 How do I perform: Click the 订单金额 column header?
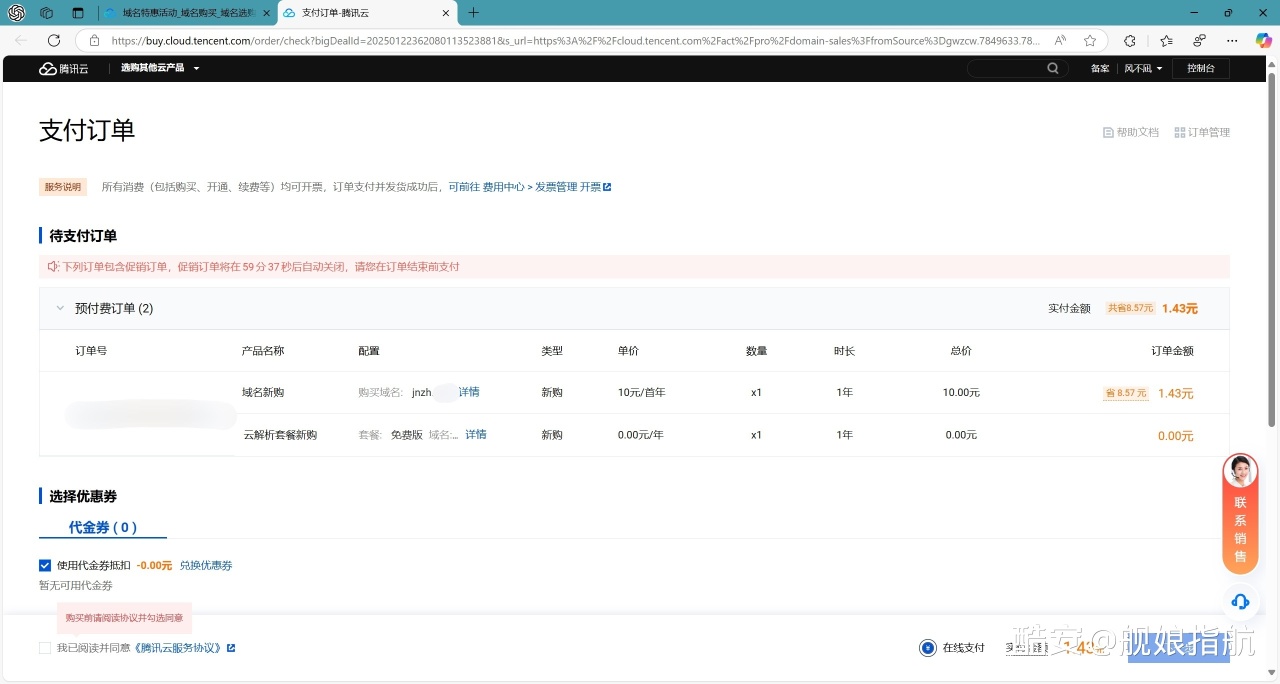click(1173, 351)
